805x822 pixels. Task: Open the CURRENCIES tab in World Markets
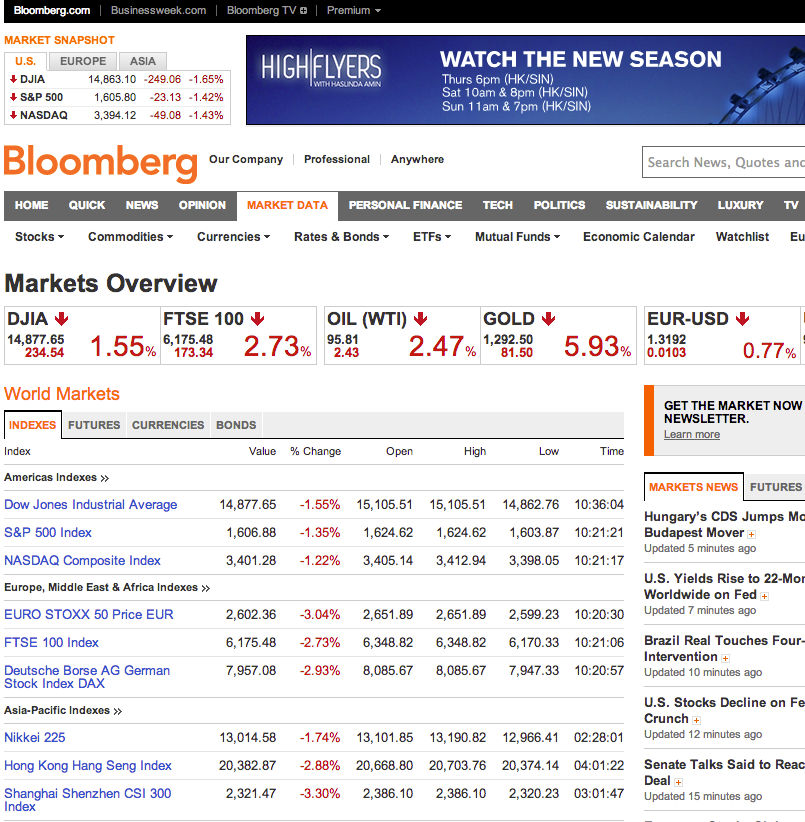168,425
